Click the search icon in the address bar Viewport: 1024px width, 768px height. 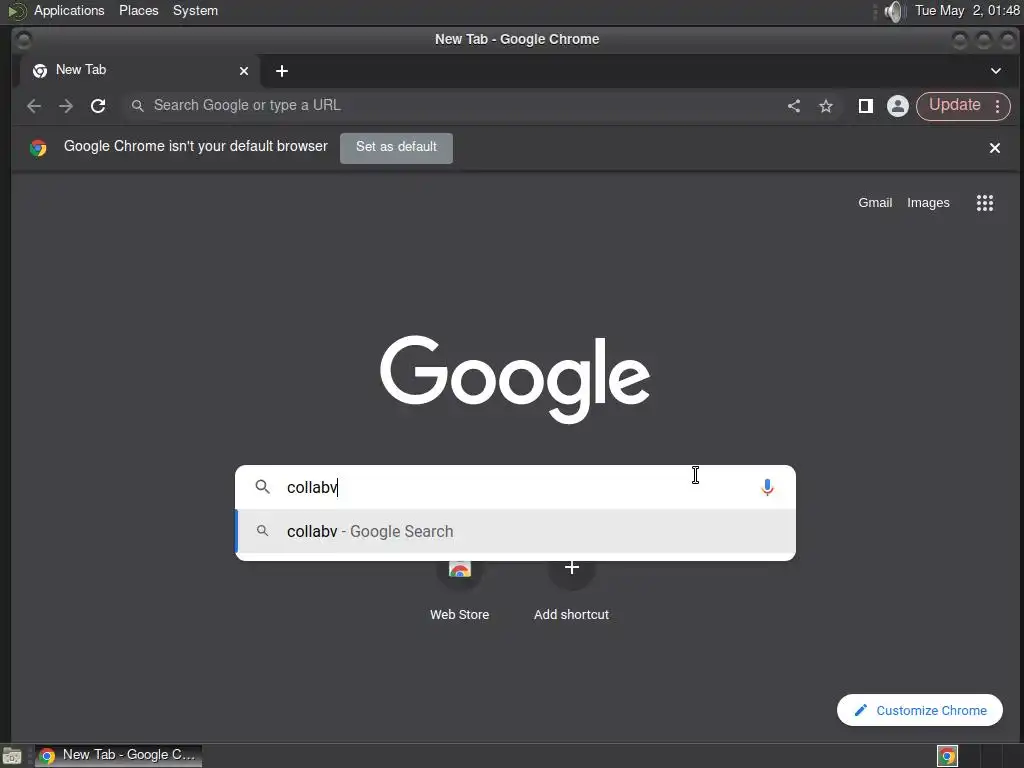pyautogui.click(x=137, y=106)
